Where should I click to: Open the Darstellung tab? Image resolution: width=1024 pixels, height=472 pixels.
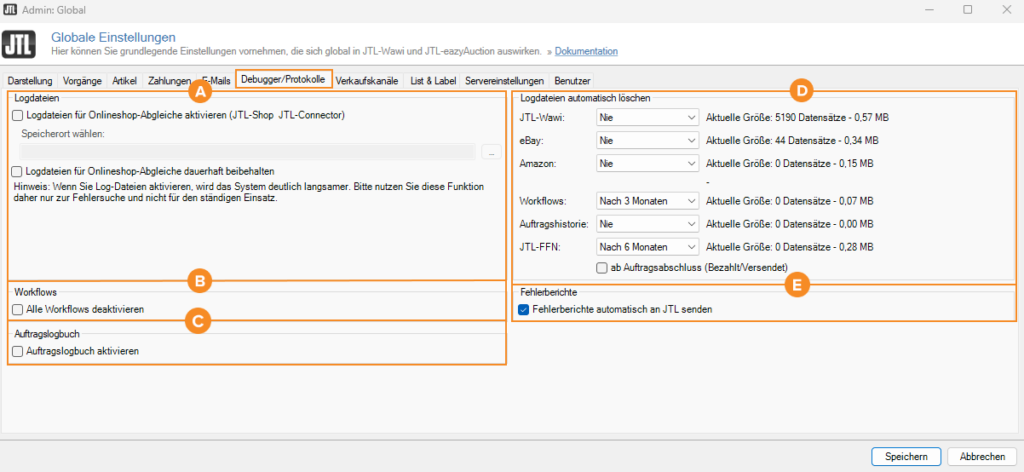[x=29, y=81]
